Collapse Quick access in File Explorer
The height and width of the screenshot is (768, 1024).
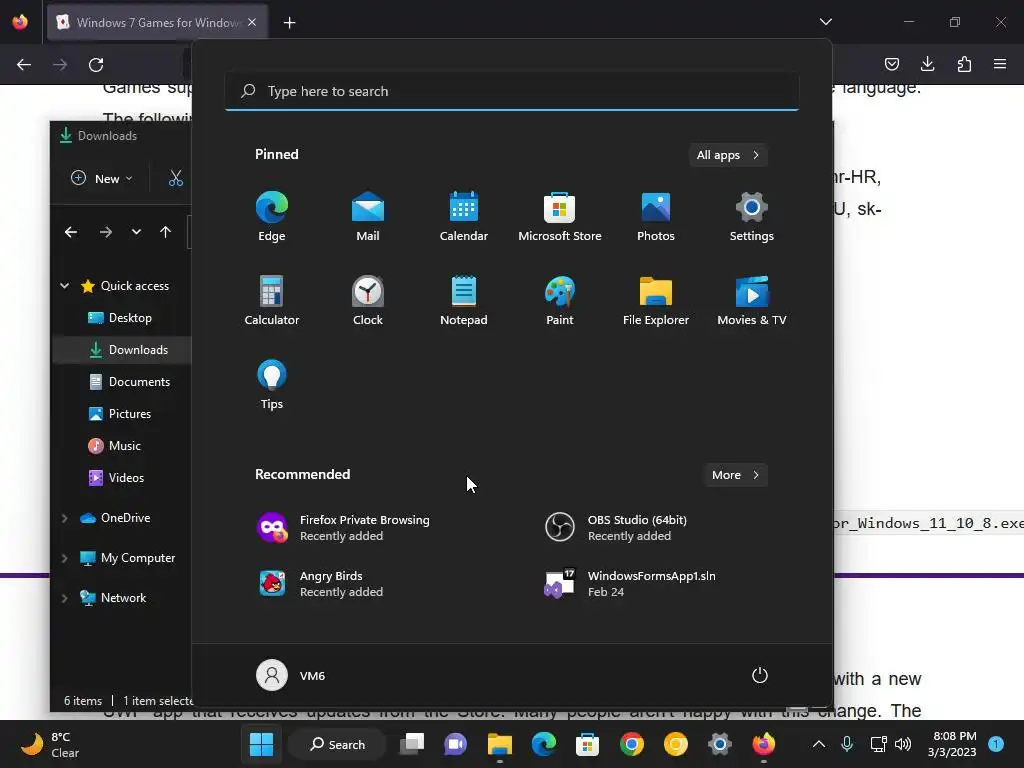click(64, 286)
